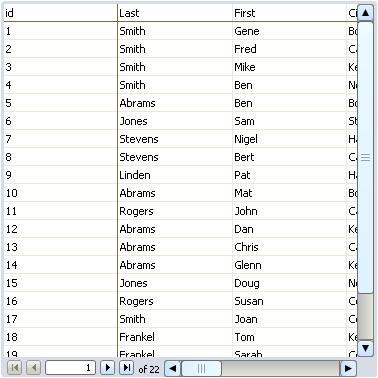Screen dimensions: 378x378
Task: Click the Frankel cell in row 18
Action: click(x=175, y=337)
